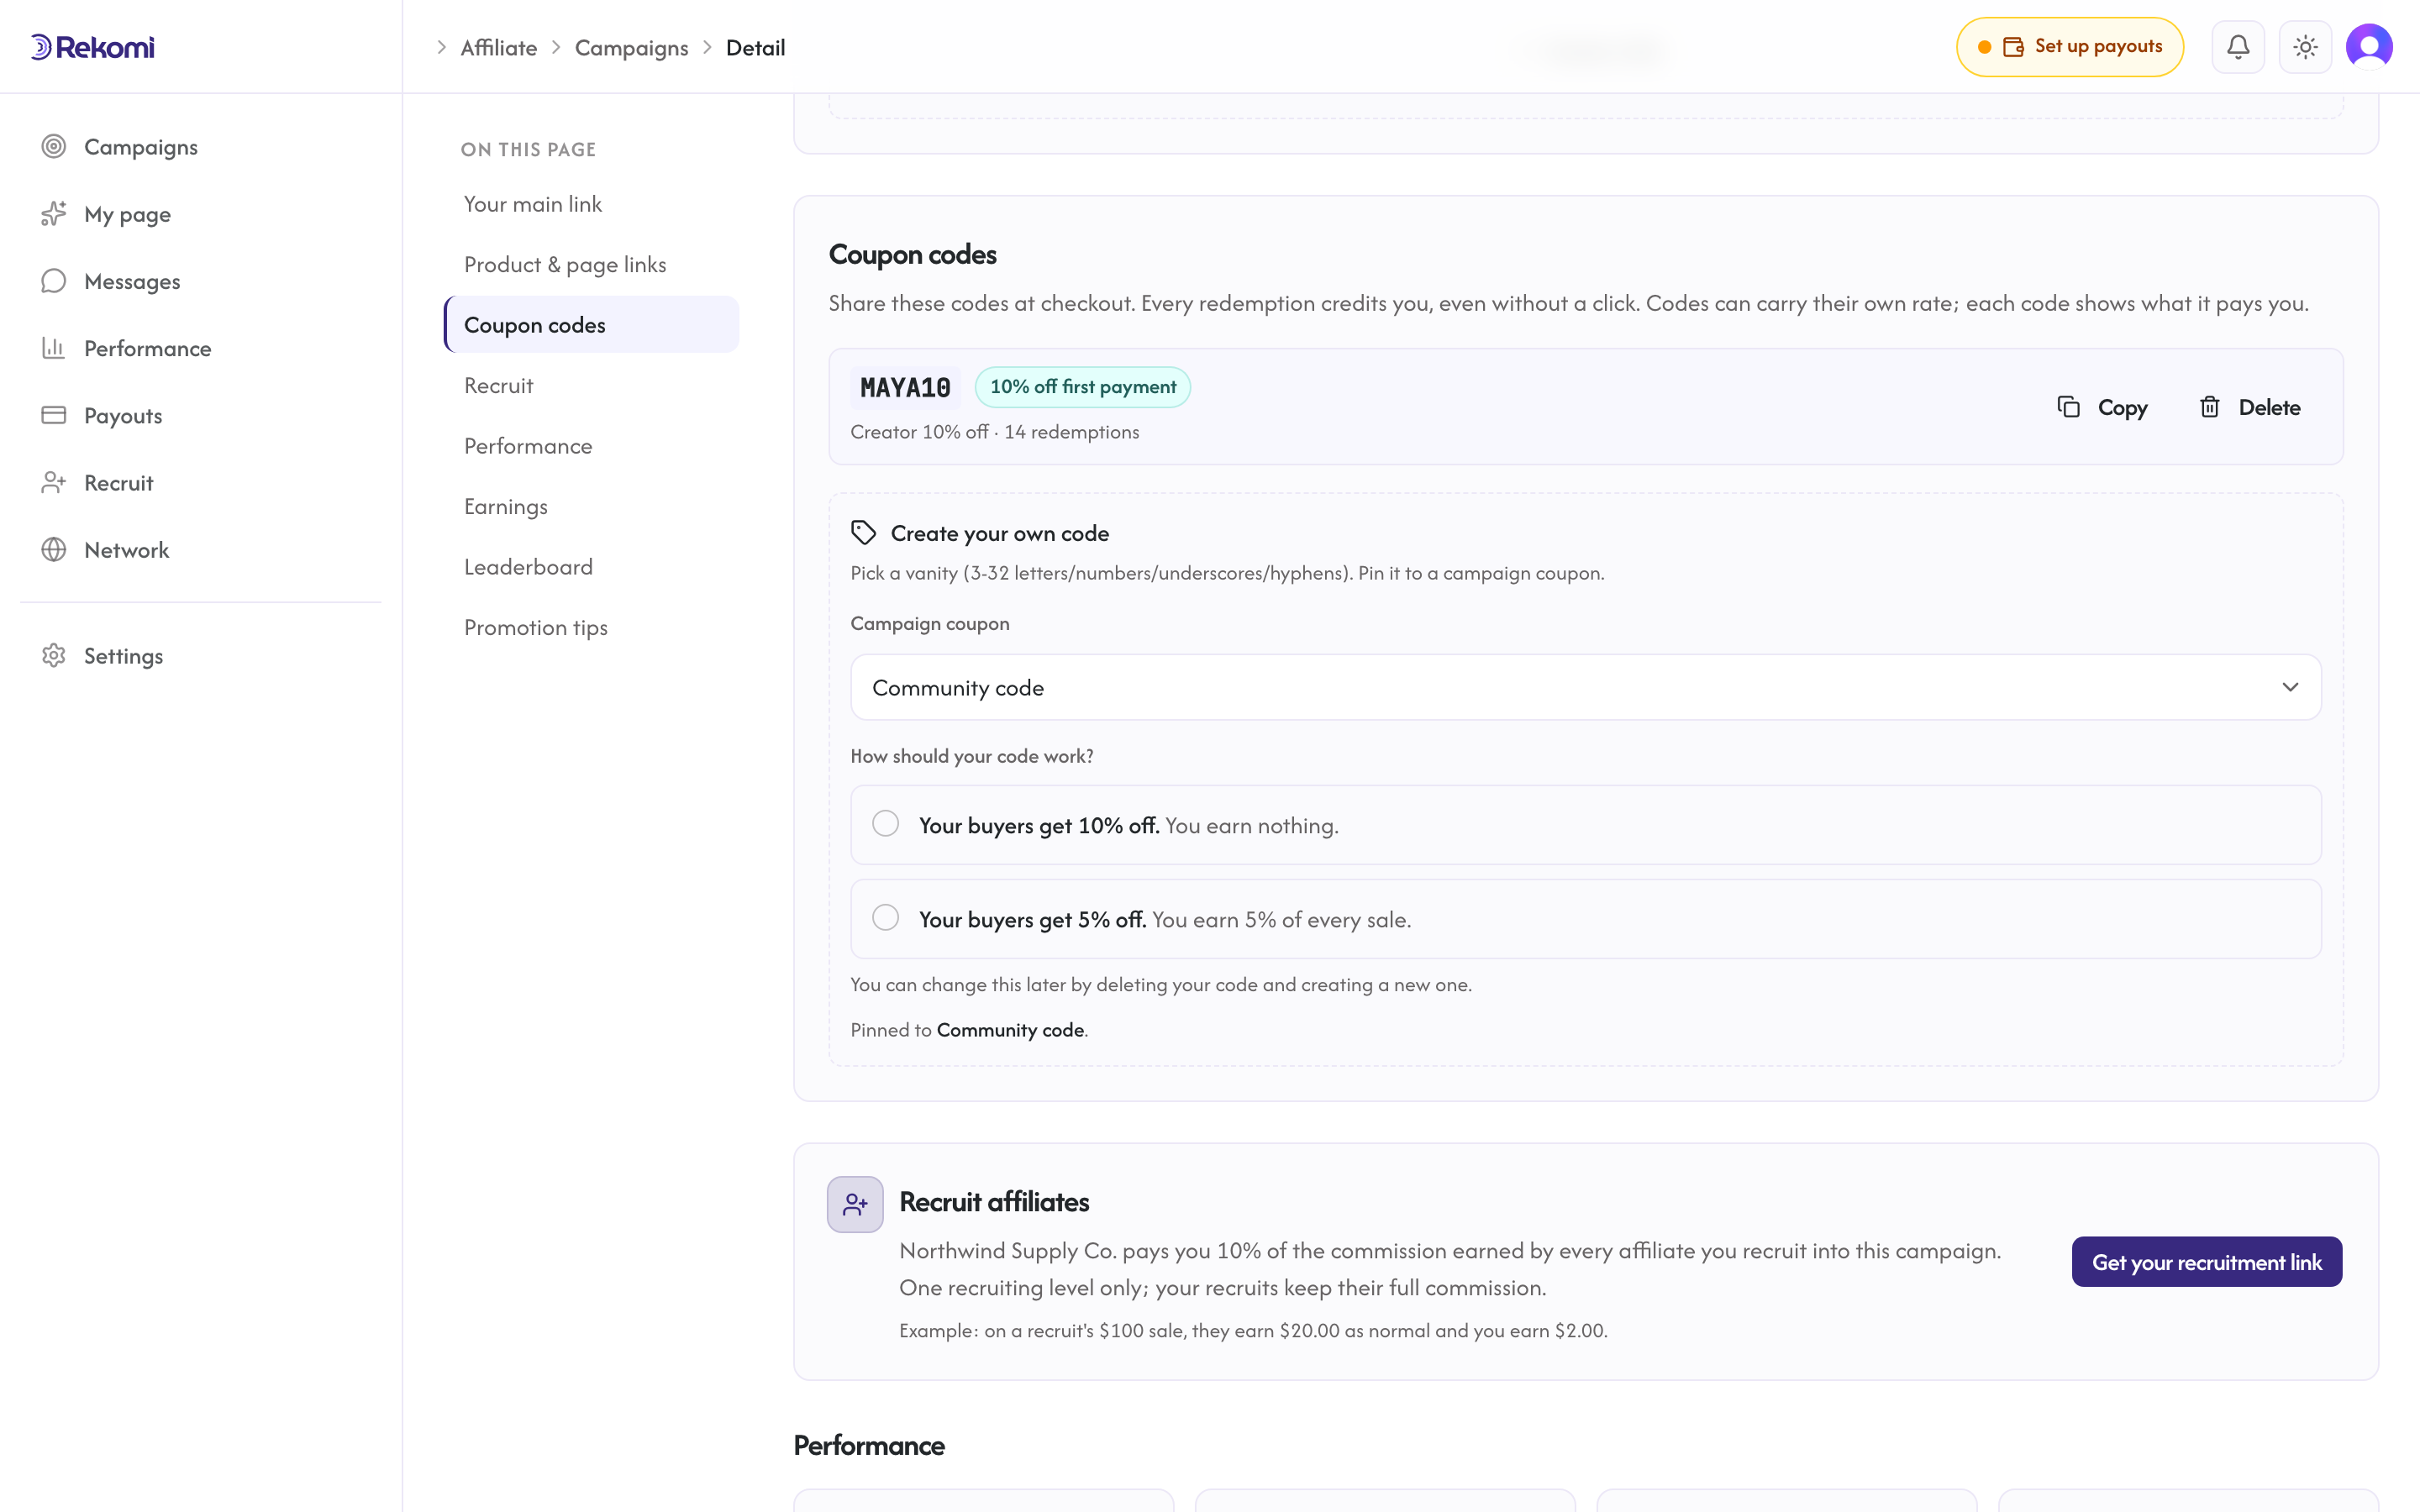Screen dimensions: 2420x1512
Task: Click the Rekomi logo
Action: (92, 47)
